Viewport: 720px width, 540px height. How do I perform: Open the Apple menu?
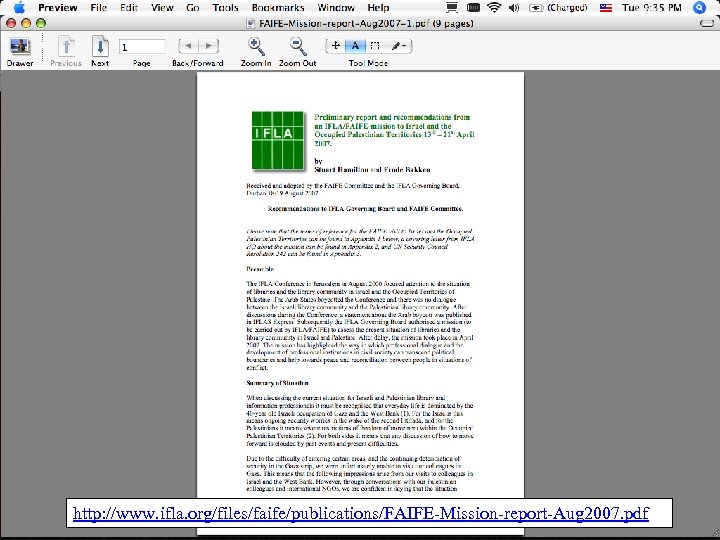[19, 7]
